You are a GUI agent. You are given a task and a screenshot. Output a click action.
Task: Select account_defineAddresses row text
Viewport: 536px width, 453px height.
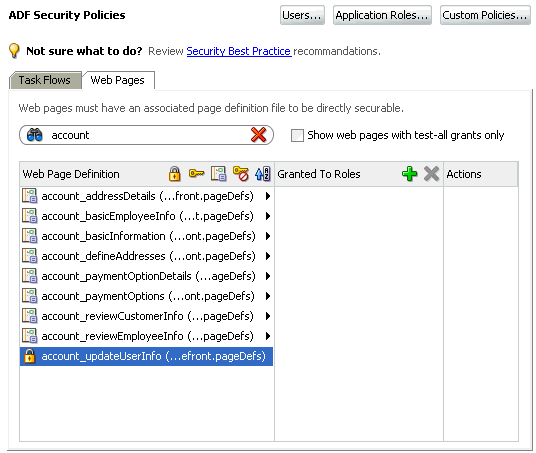148,256
